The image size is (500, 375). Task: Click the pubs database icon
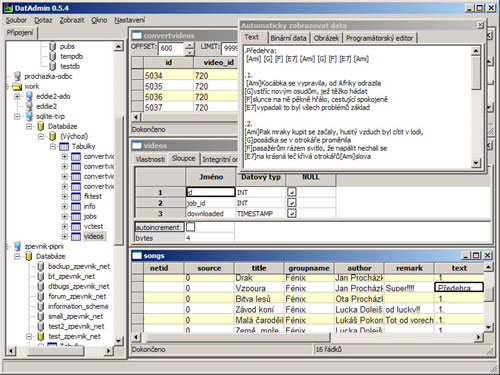tap(53, 46)
